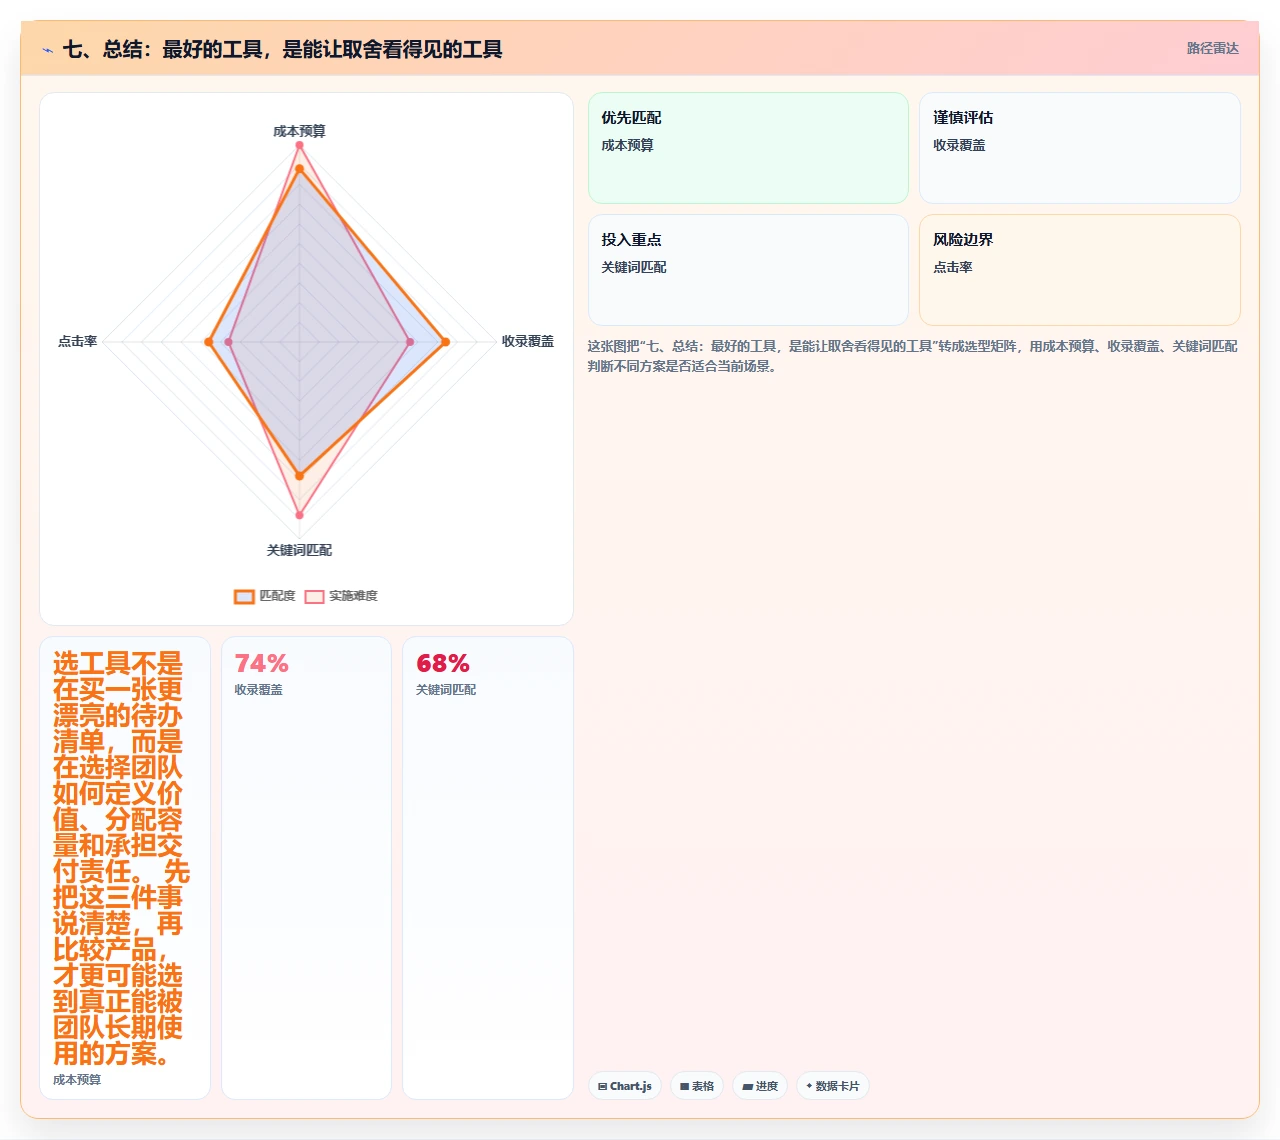Click the Chart.js tag pill
This screenshot has width=1280, height=1140.
coord(625,1086)
